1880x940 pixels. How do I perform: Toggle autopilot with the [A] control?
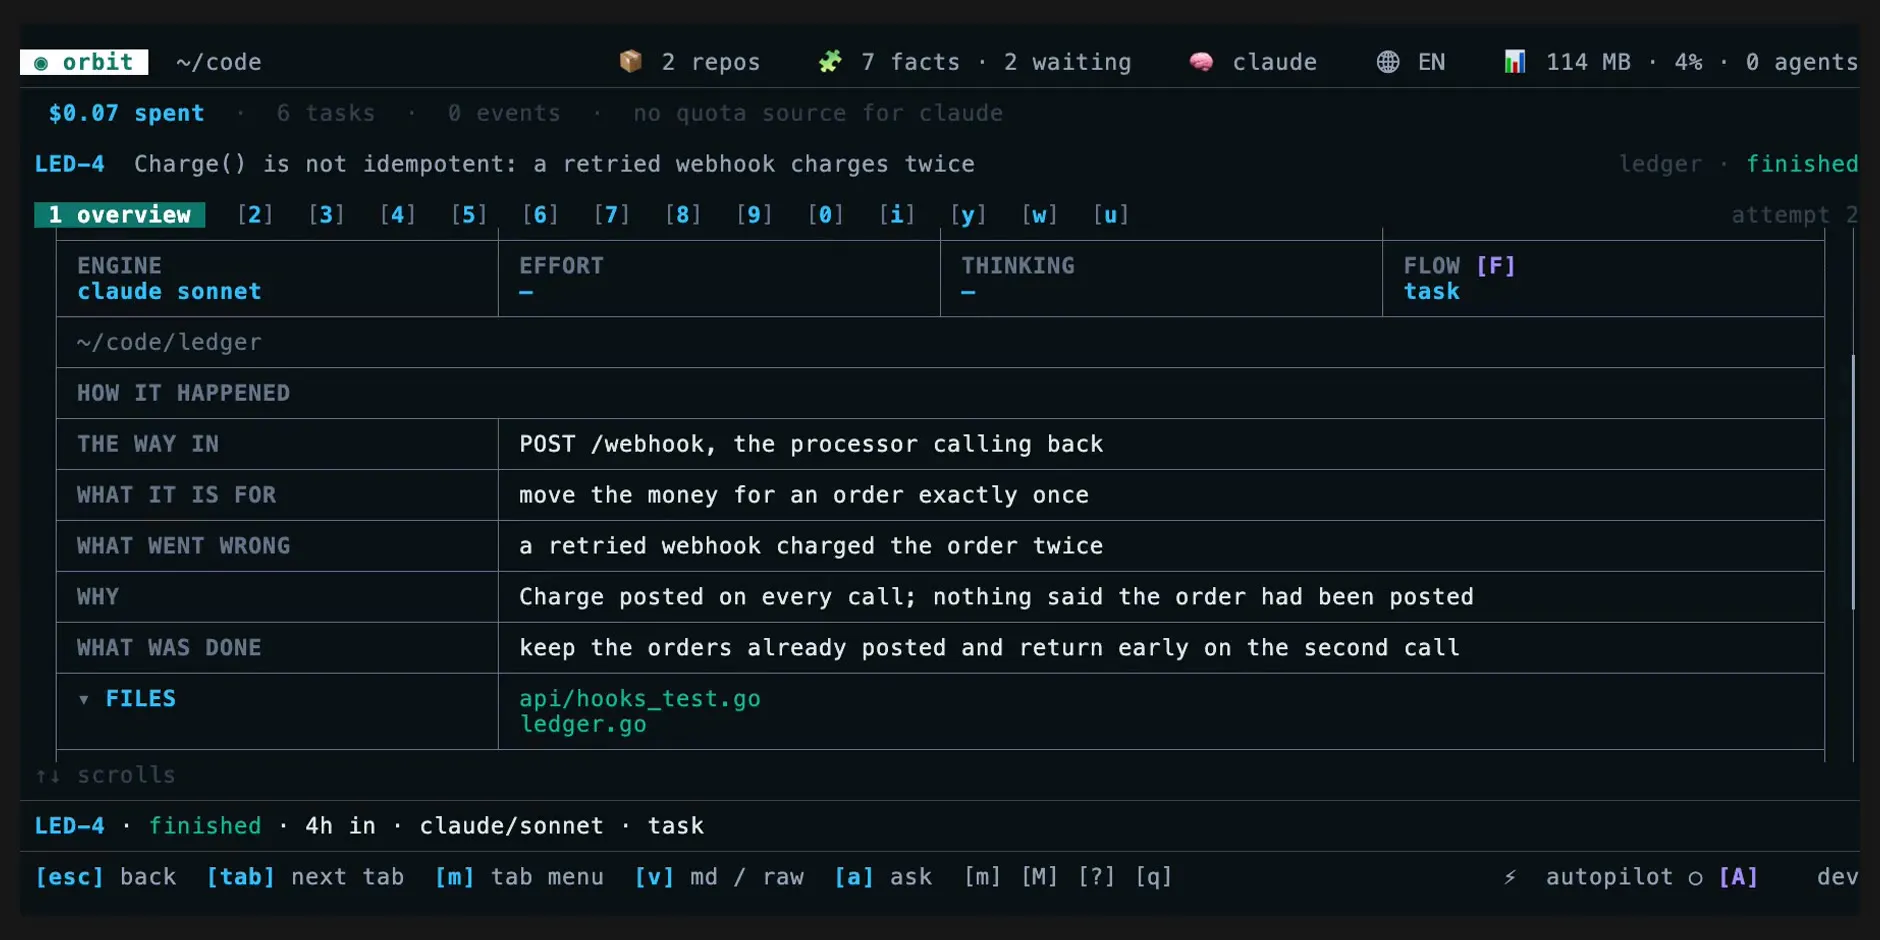[1738, 877]
